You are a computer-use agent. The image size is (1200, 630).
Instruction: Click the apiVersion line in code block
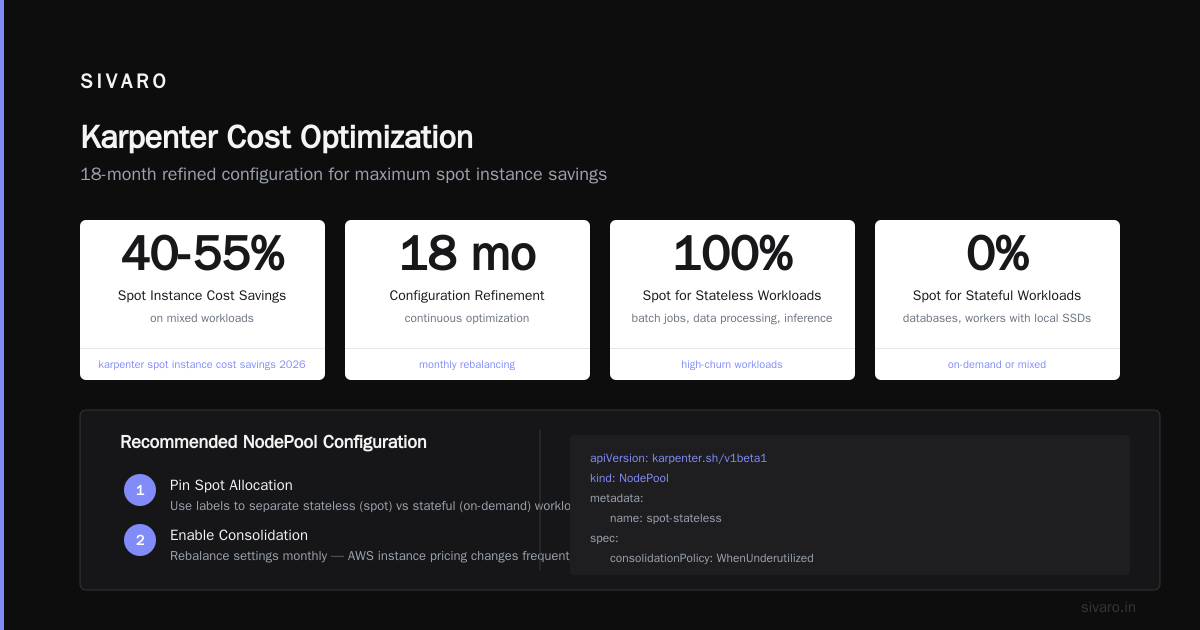coord(678,458)
